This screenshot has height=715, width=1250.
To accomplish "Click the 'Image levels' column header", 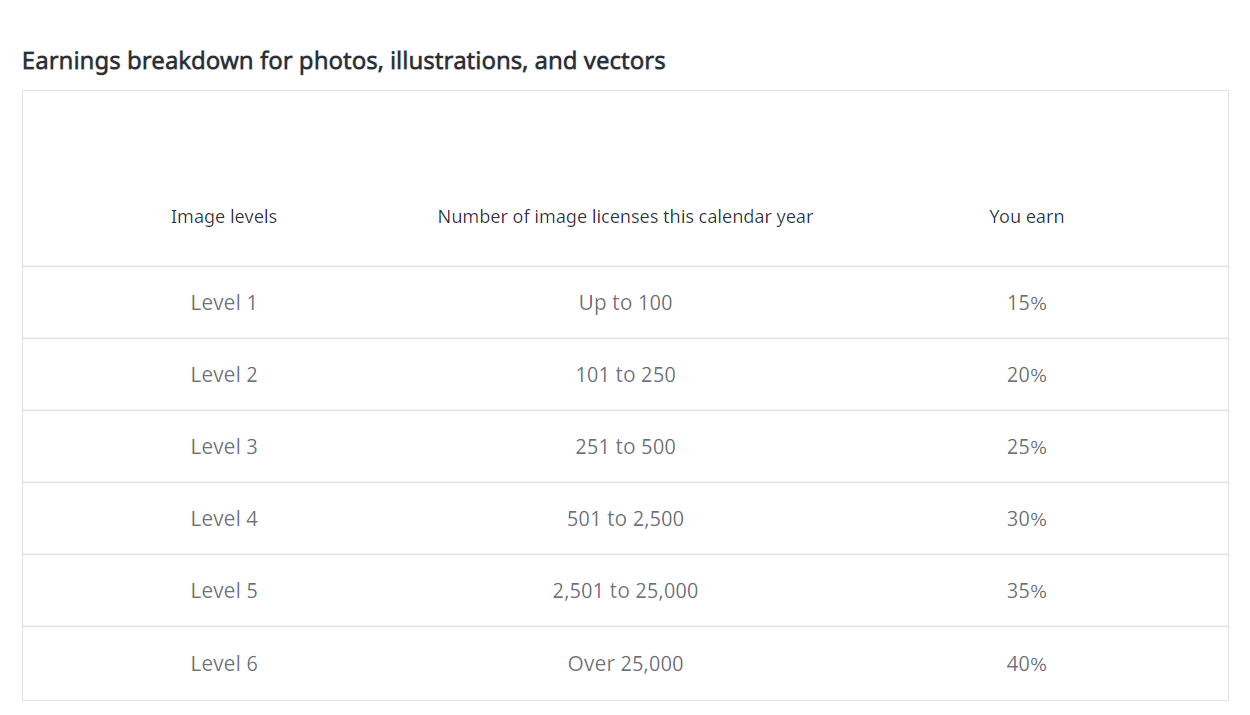I will click(224, 217).
